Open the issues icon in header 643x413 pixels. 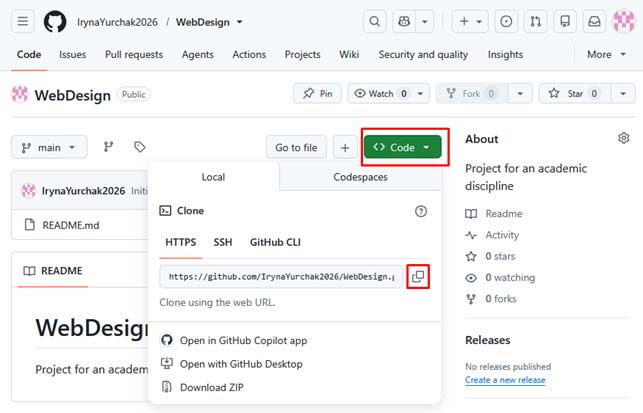click(506, 21)
